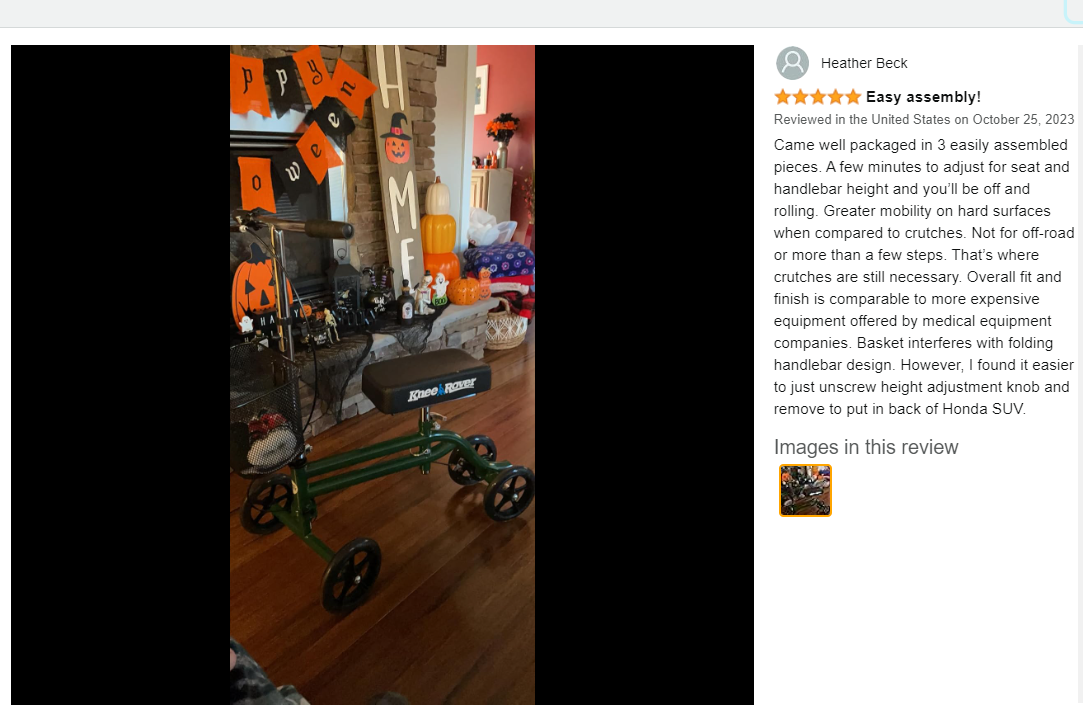Click the first orange rating star
Image resolution: width=1083 pixels, height=711 pixels.
pyautogui.click(x=782, y=97)
